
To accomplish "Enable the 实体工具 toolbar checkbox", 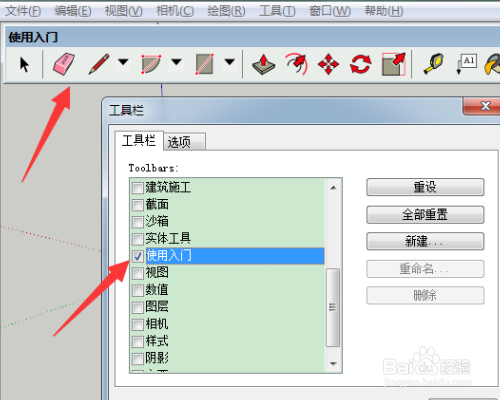I will tap(138, 239).
